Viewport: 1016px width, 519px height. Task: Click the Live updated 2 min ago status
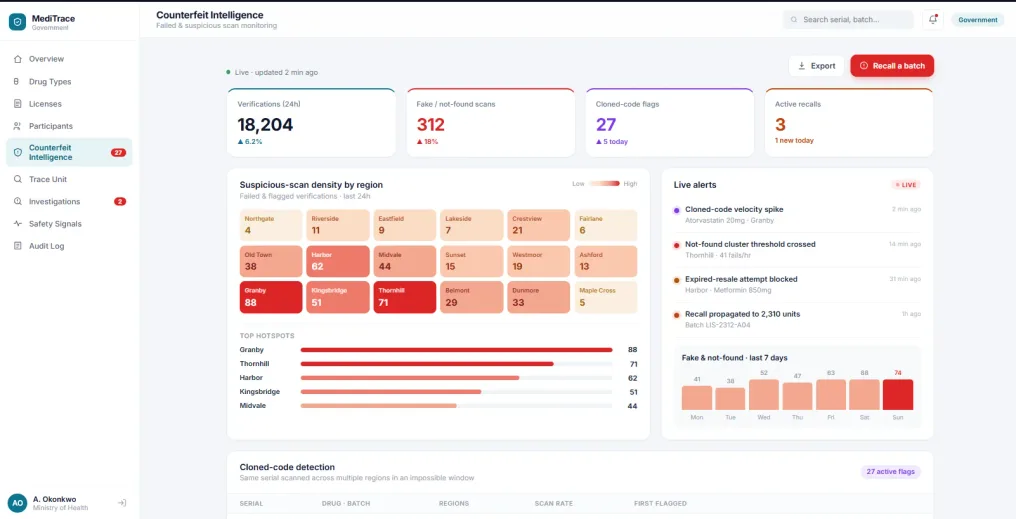click(272, 73)
